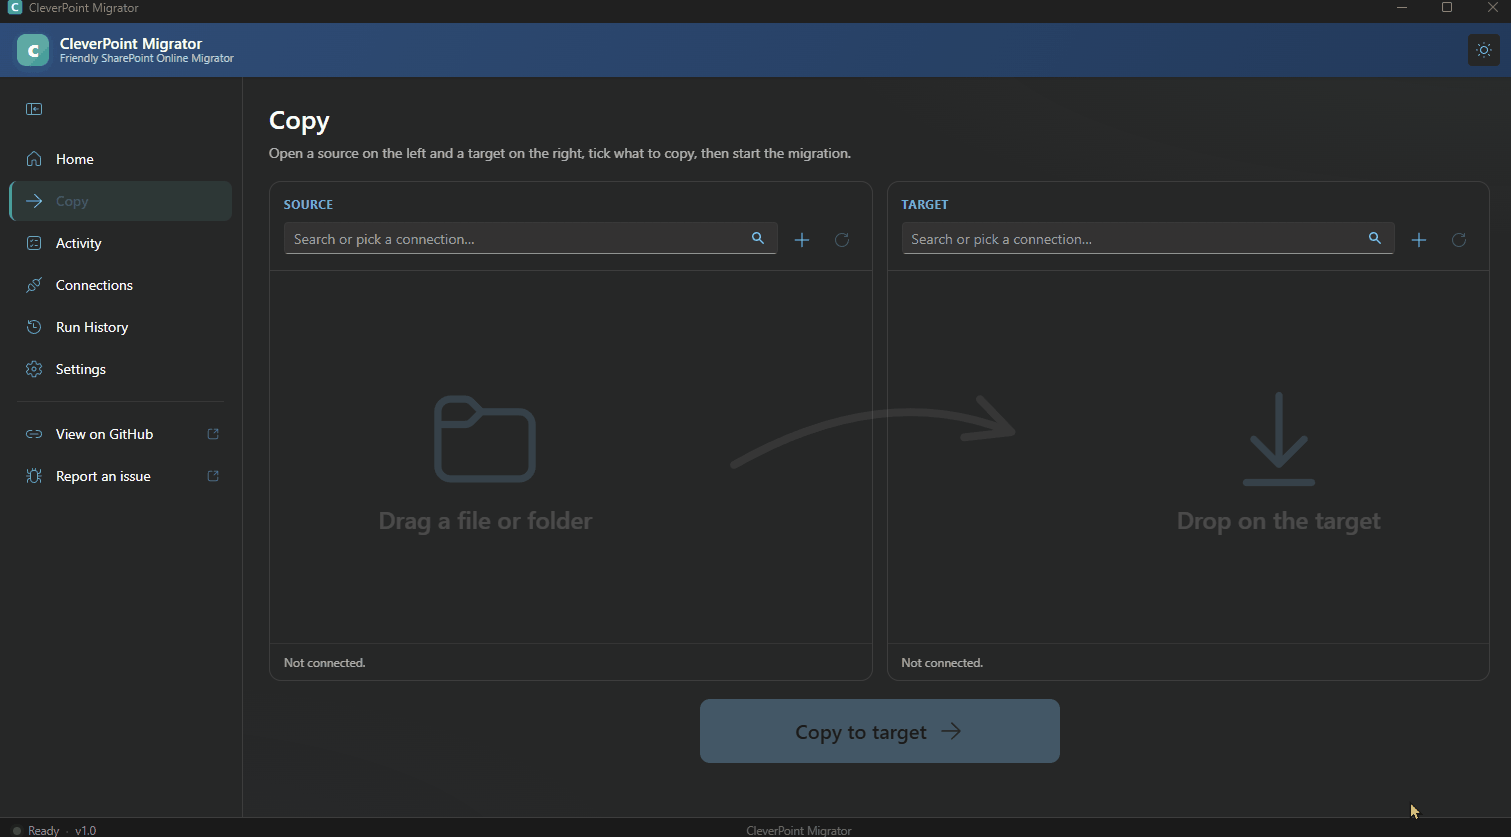Click the Report an issue bug icon
The height and width of the screenshot is (837, 1511).
click(x=34, y=476)
